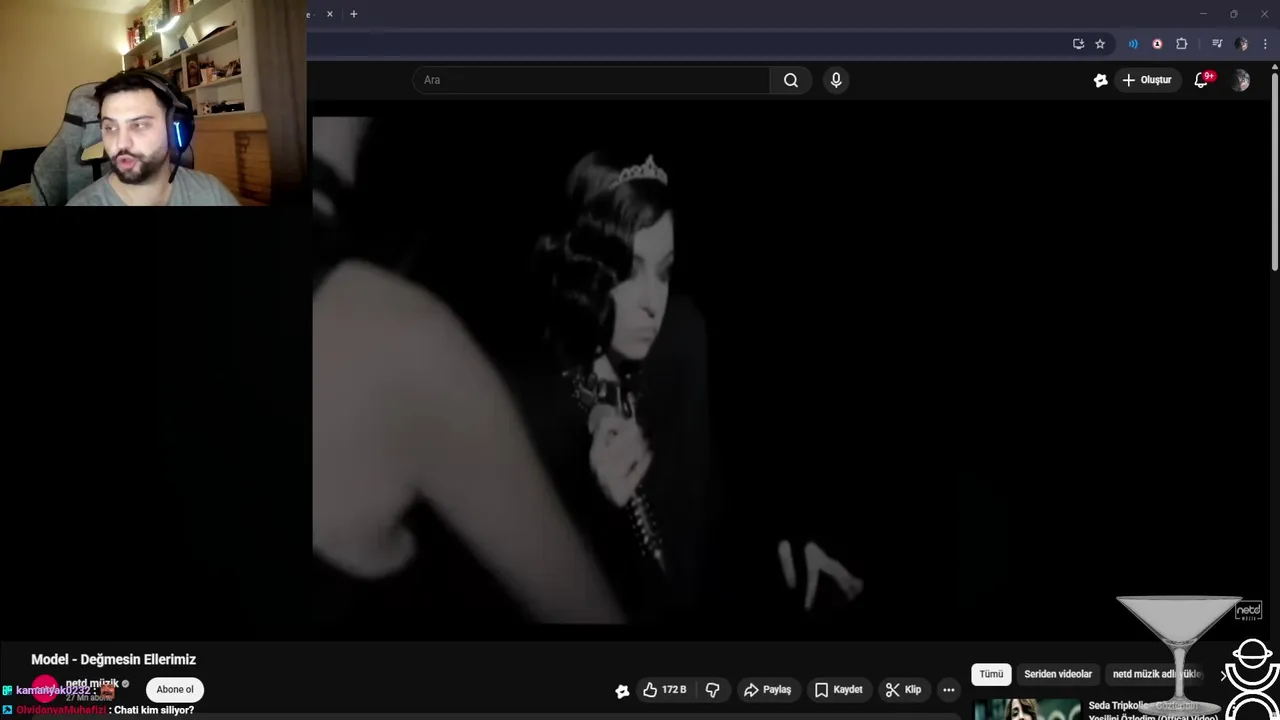The width and height of the screenshot is (1280, 720).
Task: Open Chrome three-dot menu
Action: tap(1265, 44)
